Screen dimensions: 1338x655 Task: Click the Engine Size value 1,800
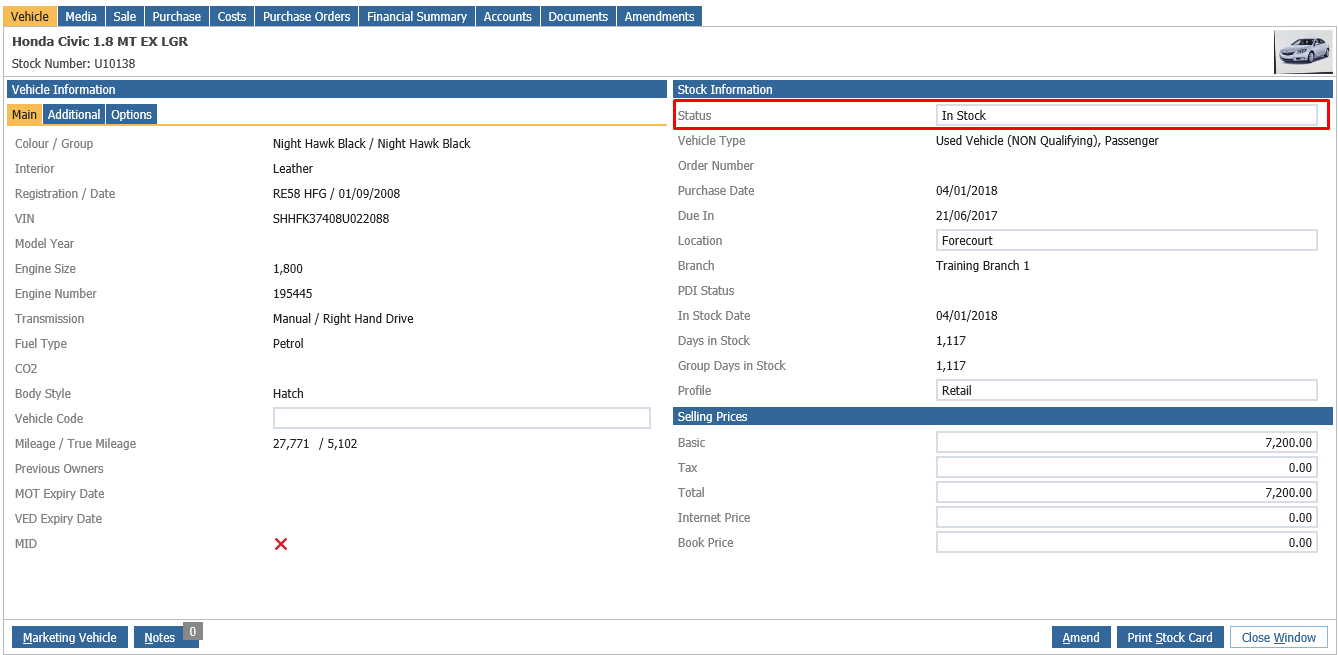[x=288, y=269]
